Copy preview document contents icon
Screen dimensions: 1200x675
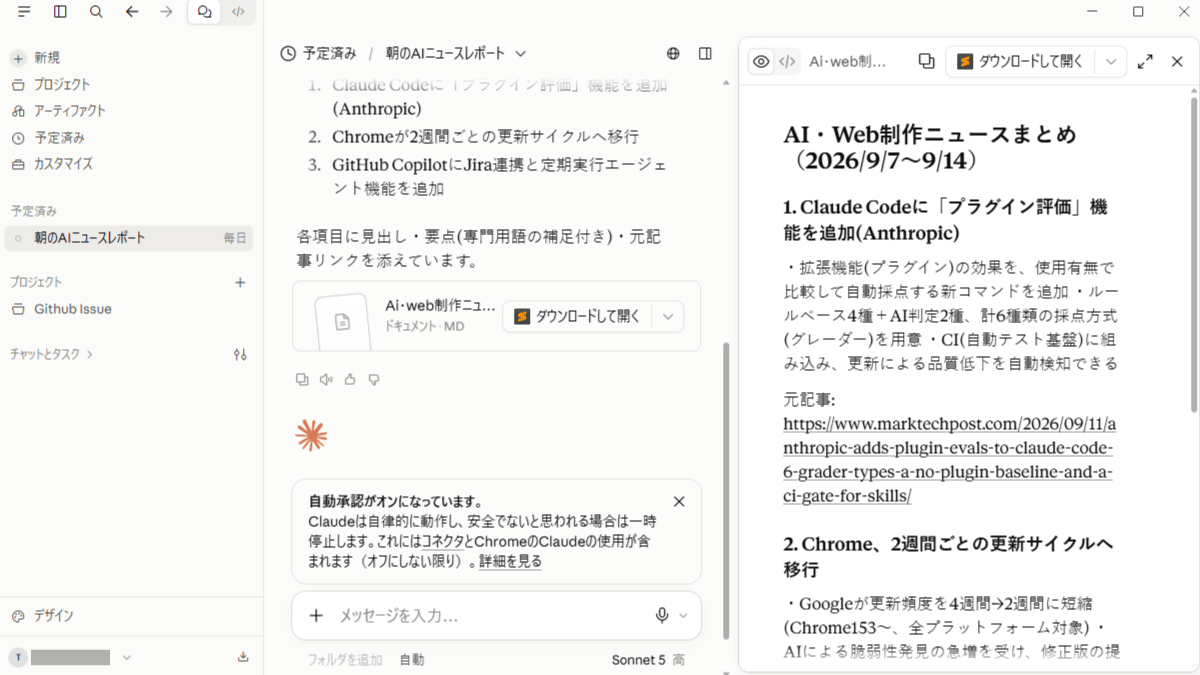[x=926, y=61]
